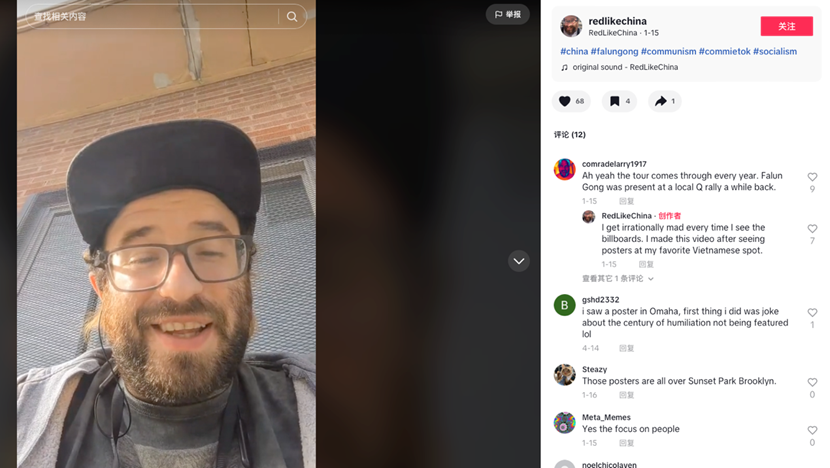Open comradelarry1917's avatar
830x468 pixels.
pos(564,169)
